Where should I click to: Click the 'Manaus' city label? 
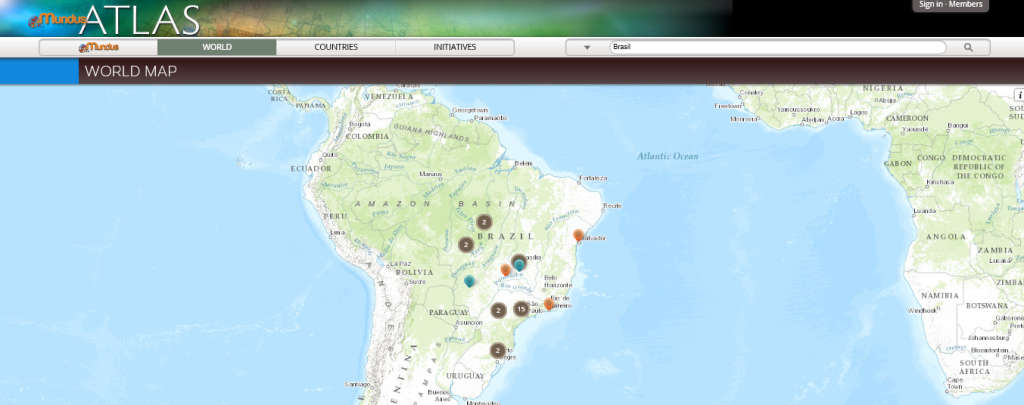(x=431, y=174)
